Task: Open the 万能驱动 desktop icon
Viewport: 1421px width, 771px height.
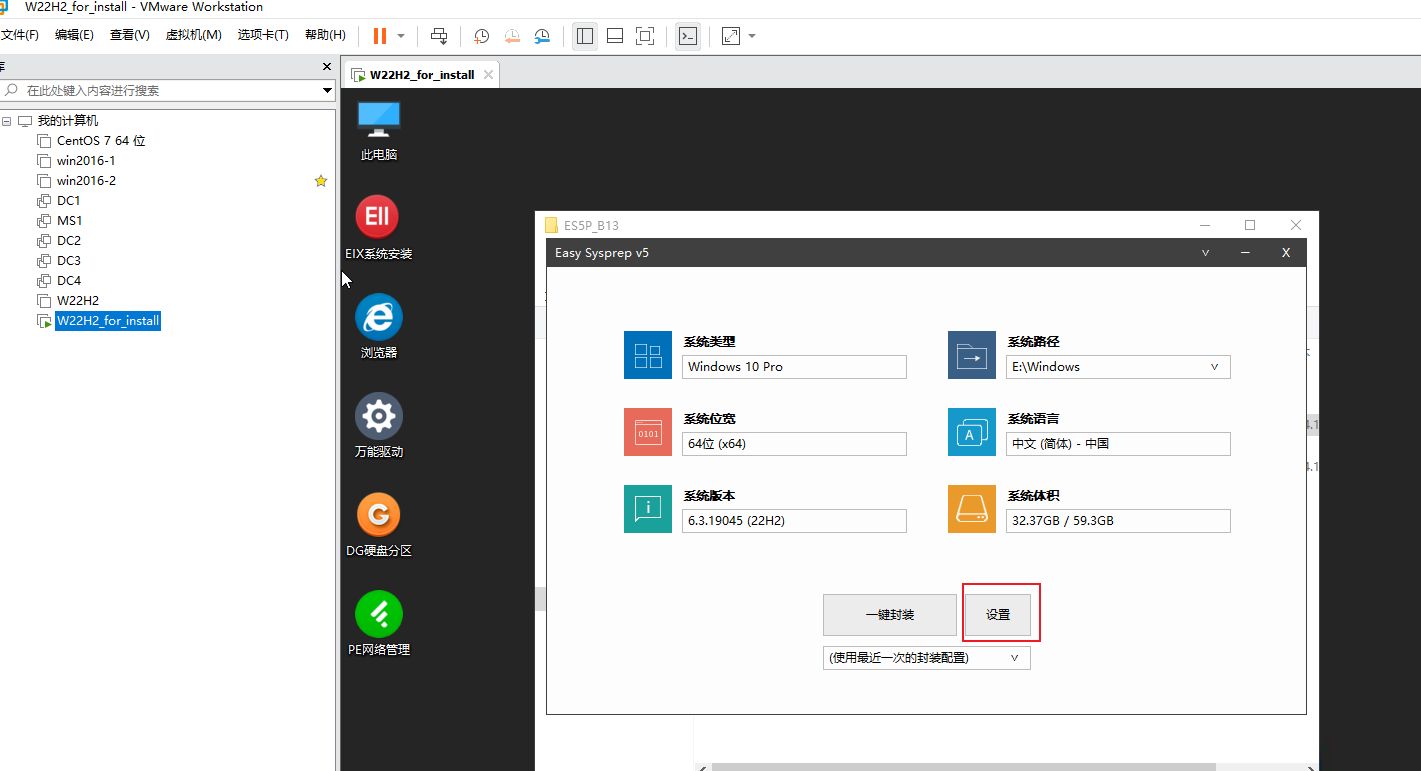Action: [378, 416]
